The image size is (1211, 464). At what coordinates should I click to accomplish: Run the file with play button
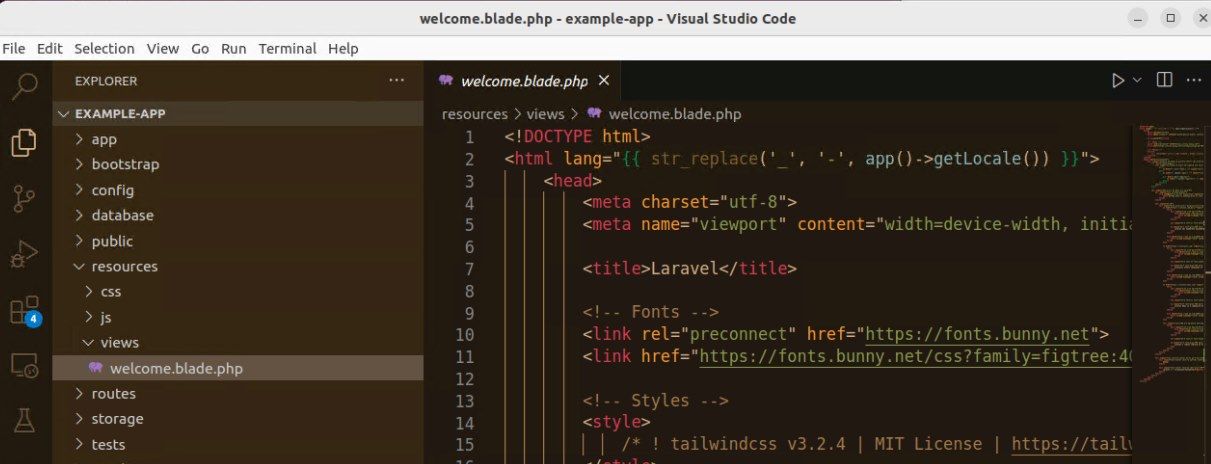coord(1118,81)
